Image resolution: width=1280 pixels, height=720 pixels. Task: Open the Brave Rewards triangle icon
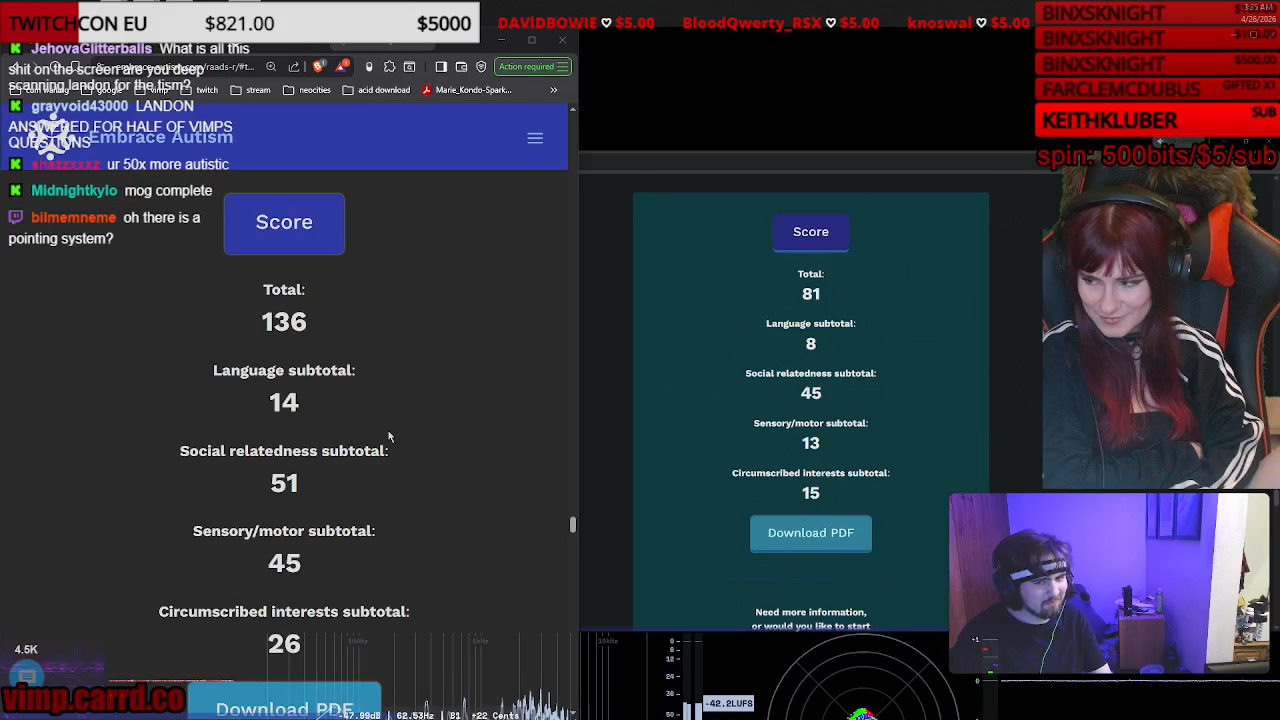[343, 67]
